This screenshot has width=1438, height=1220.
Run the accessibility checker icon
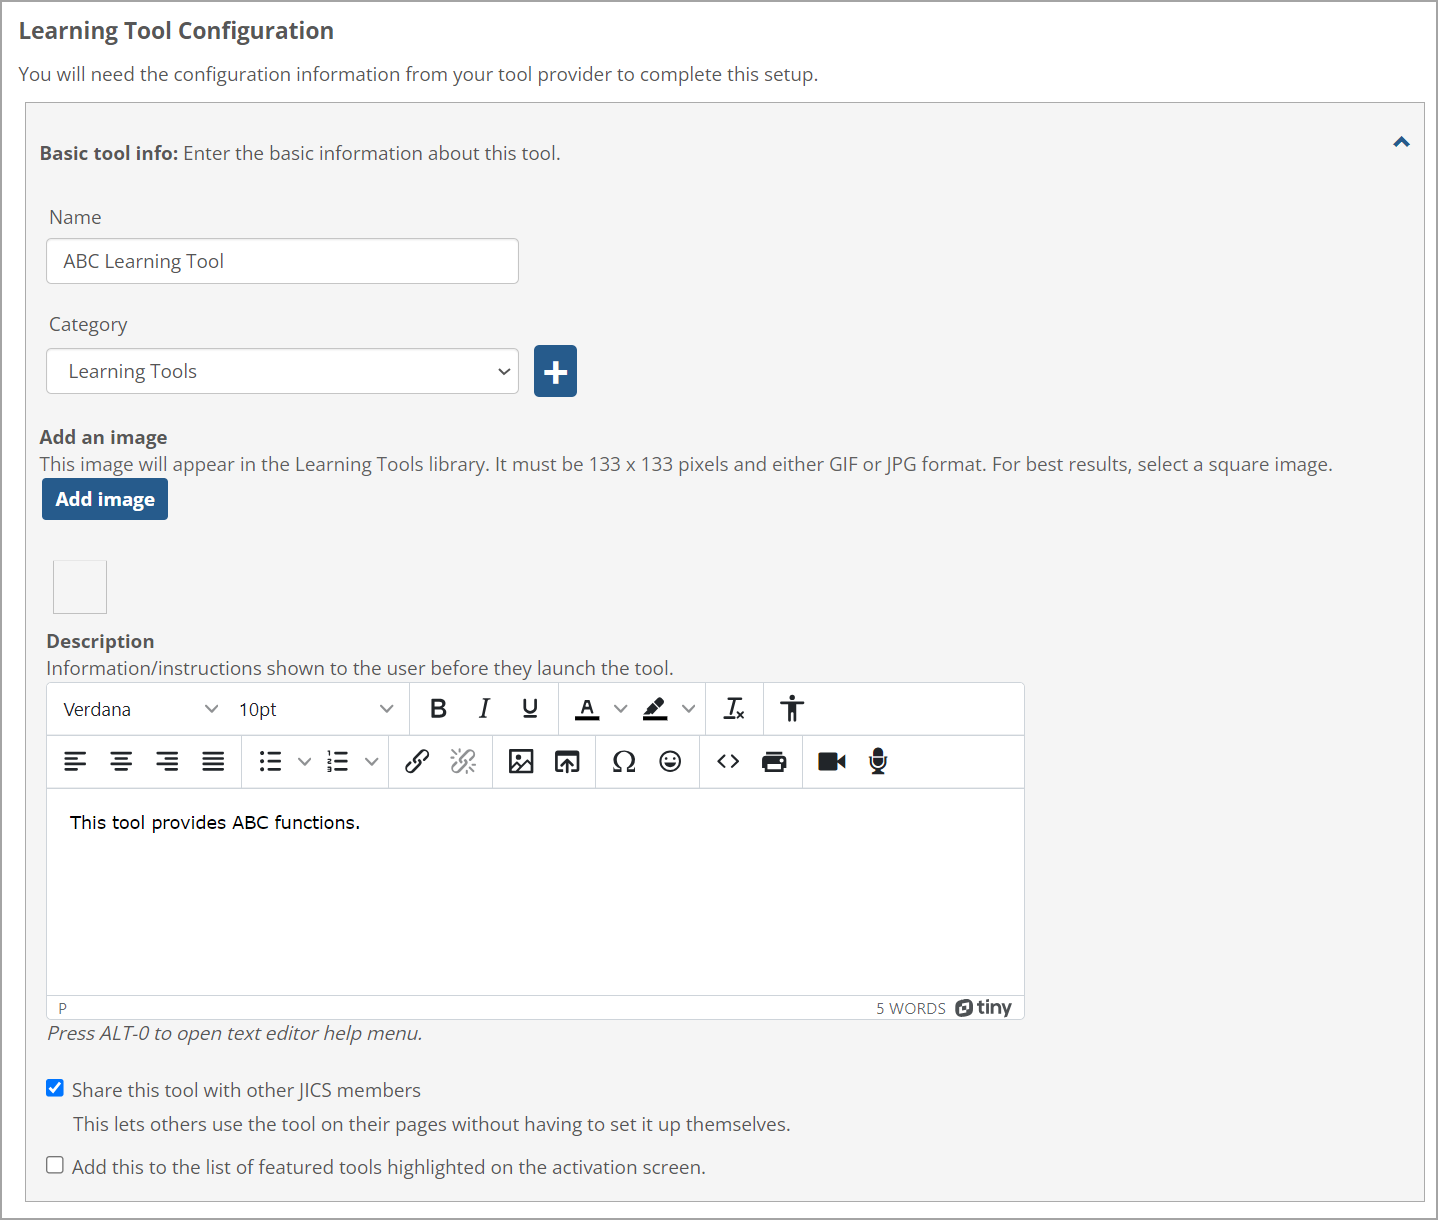[792, 709]
